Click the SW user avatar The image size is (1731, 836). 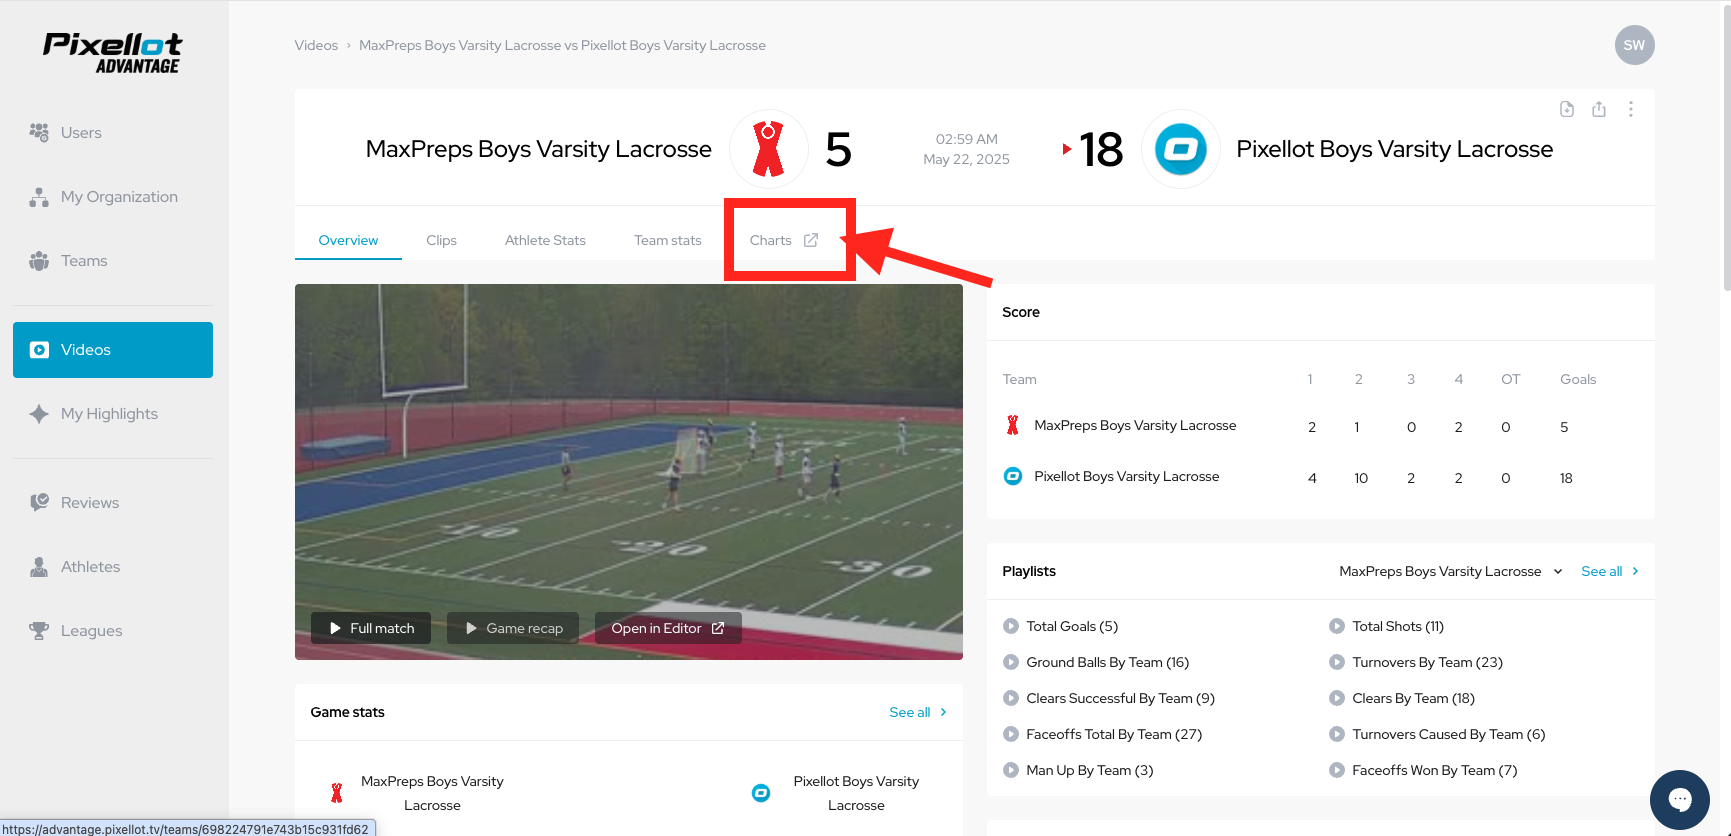point(1634,45)
